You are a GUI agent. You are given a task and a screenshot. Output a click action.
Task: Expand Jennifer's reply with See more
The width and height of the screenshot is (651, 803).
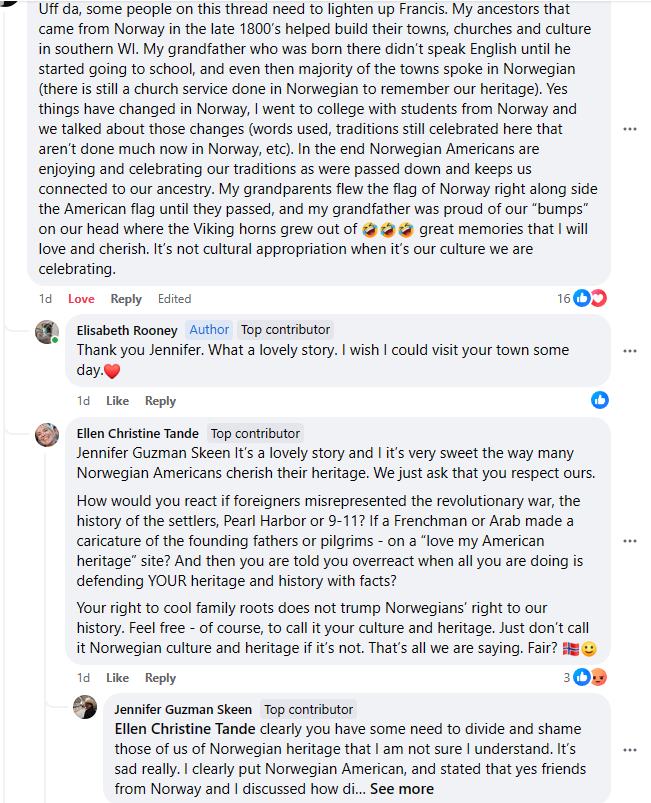coord(402,788)
